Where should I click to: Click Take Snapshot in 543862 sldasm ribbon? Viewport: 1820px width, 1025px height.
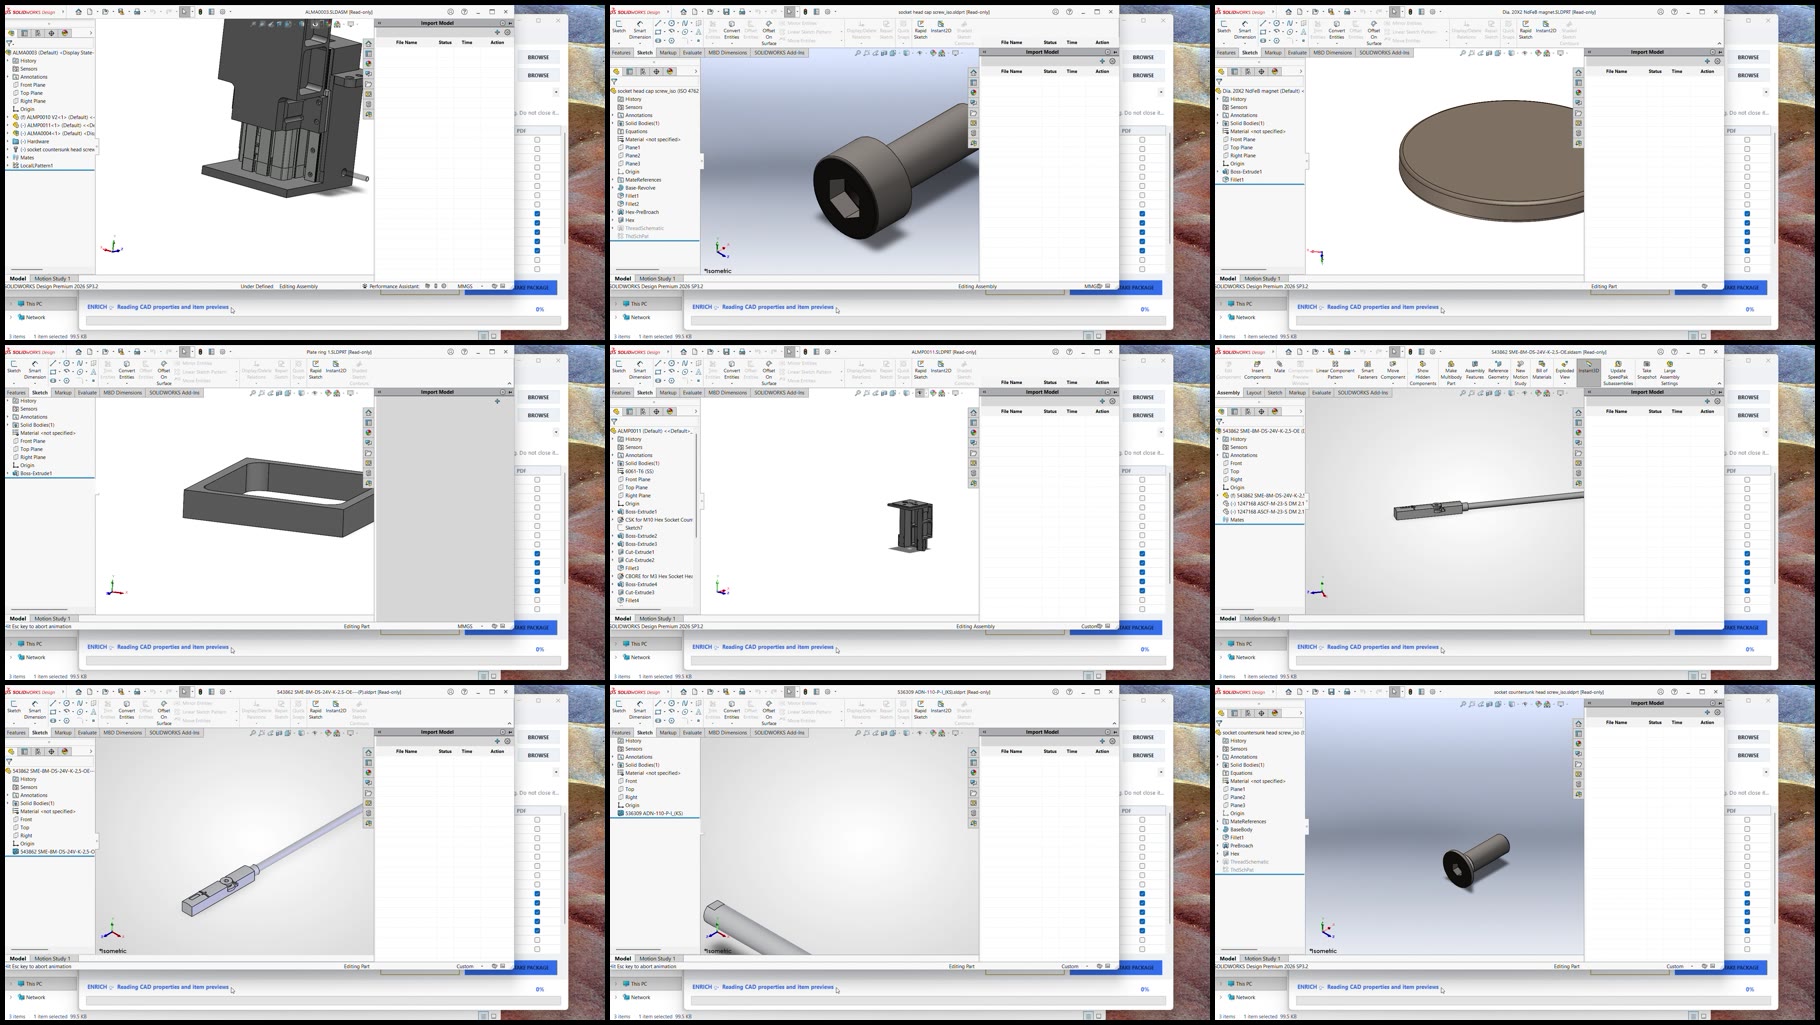1646,370
